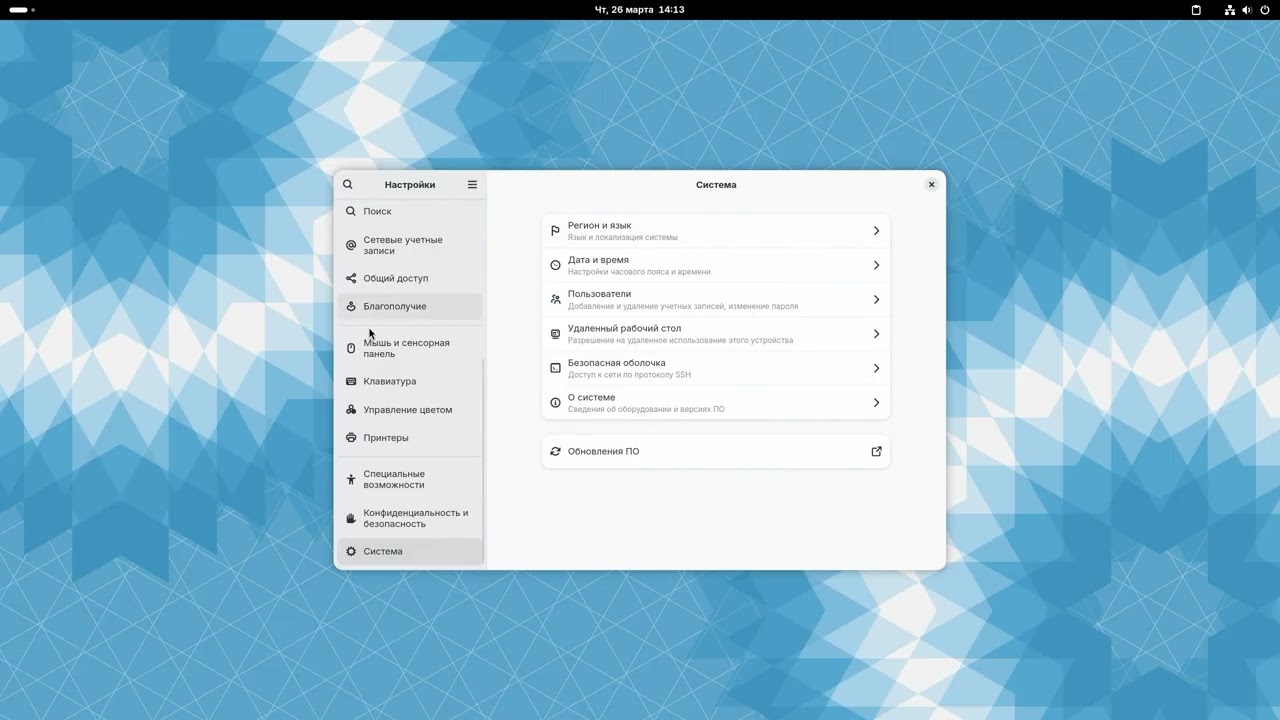The width and height of the screenshot is (1280, 720).
Task: Click the power icon in the top bar
Action: click(1265, 10)
